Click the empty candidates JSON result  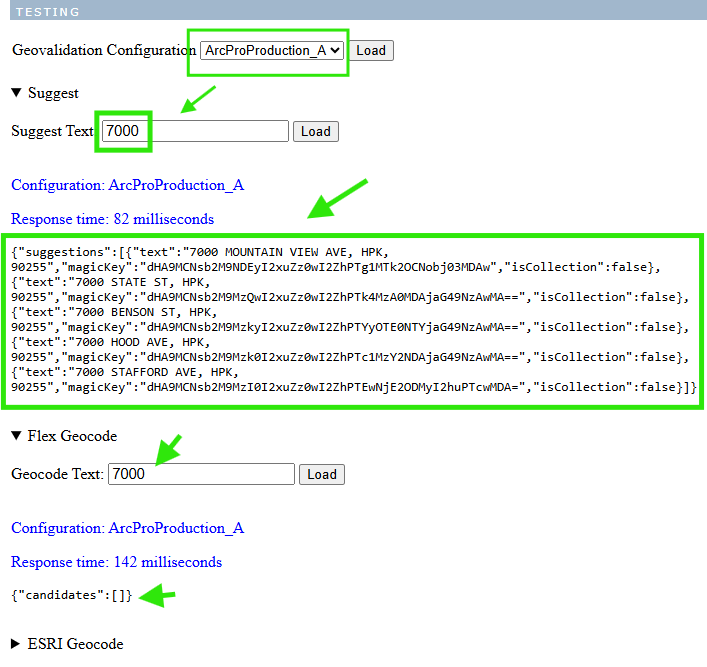coord(71,595)
